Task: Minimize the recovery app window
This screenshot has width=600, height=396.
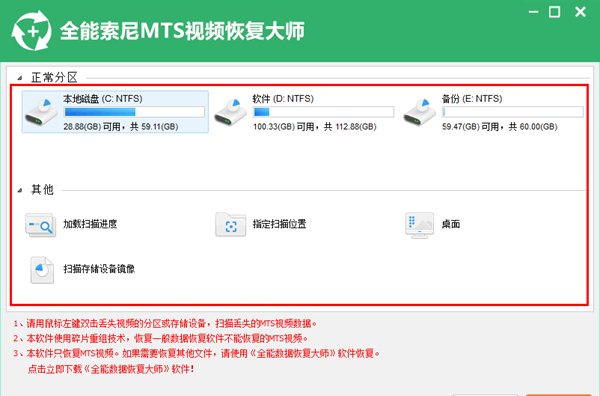Action: pyautogui.click(x=533, y=12)
